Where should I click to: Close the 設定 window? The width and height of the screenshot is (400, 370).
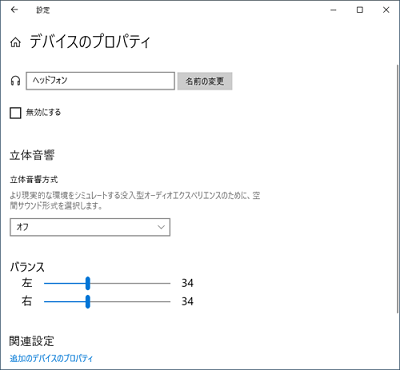point(386,10)
